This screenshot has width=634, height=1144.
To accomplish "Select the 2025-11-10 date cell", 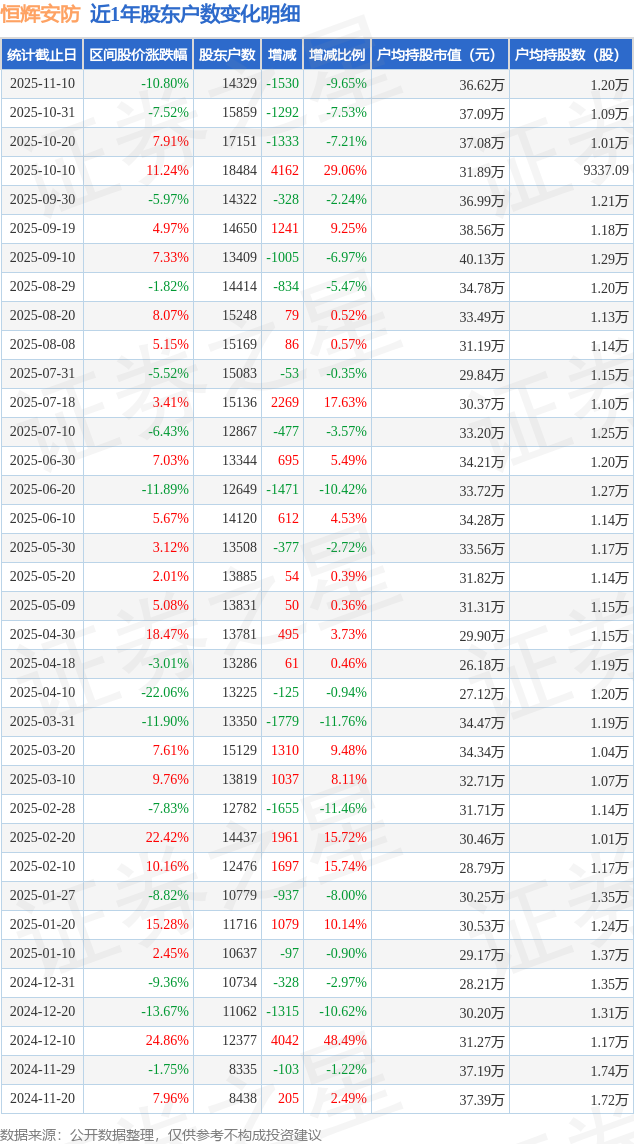I will click(41, 84).
